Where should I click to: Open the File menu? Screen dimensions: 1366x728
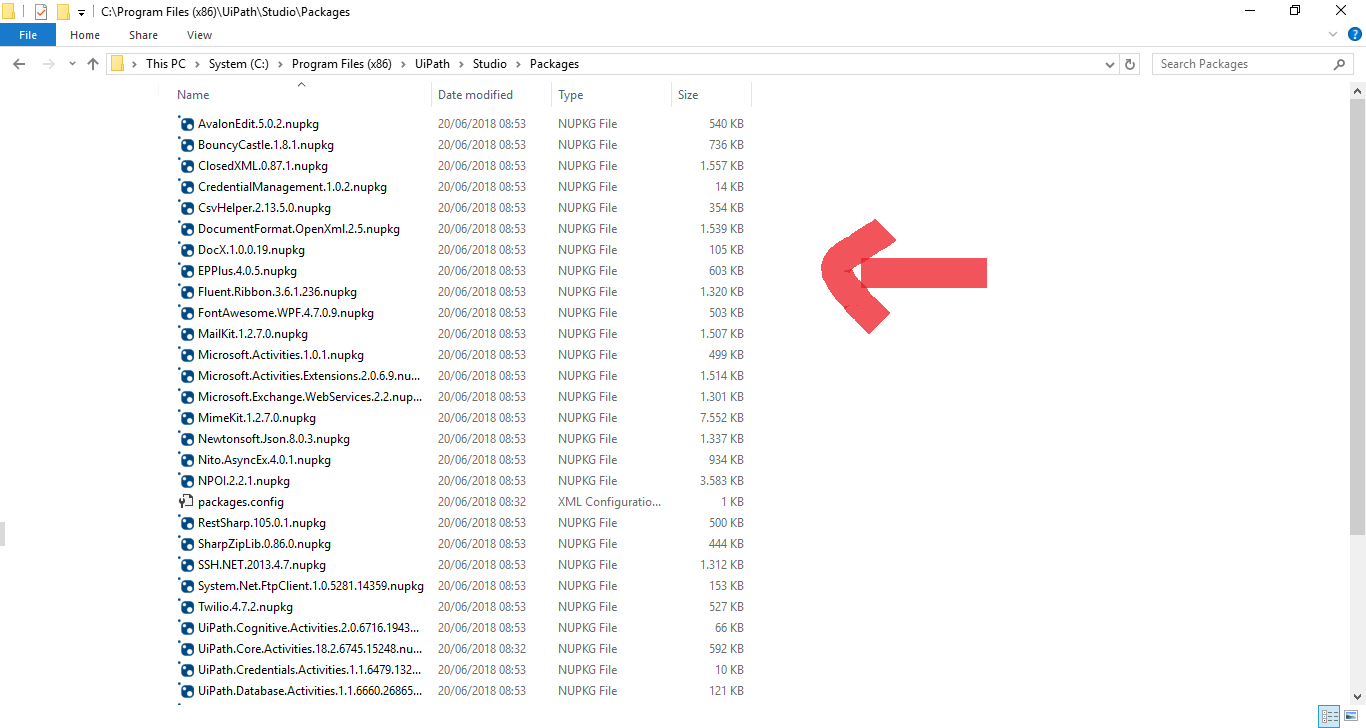coord(28,35)
